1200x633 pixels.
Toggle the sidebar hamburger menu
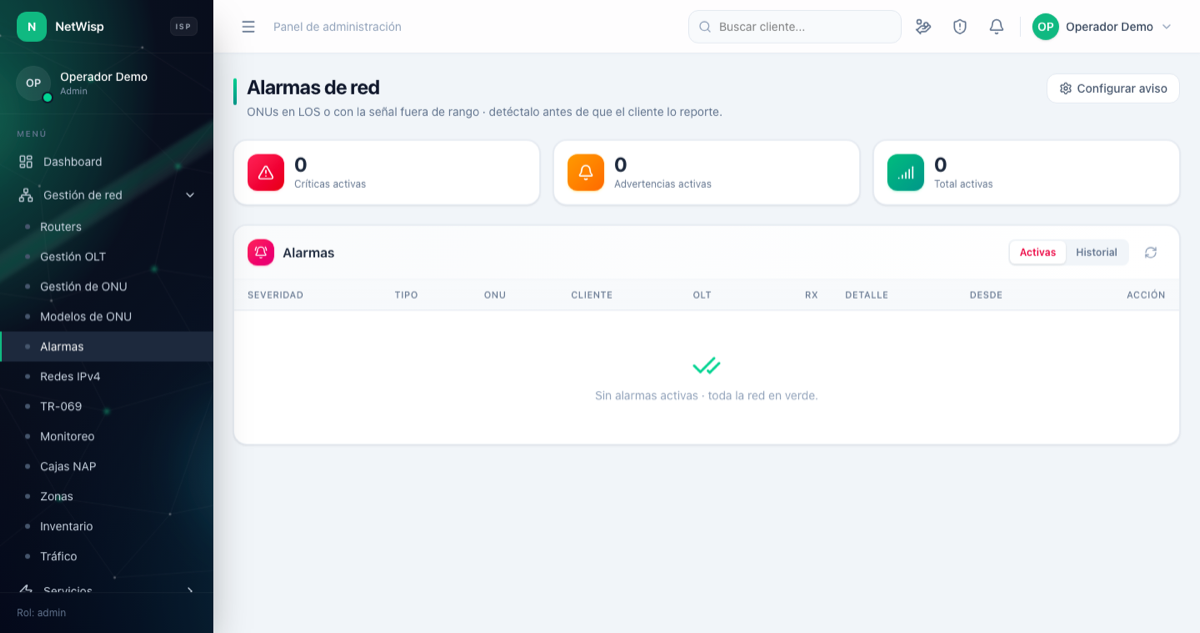click(248, 27)
